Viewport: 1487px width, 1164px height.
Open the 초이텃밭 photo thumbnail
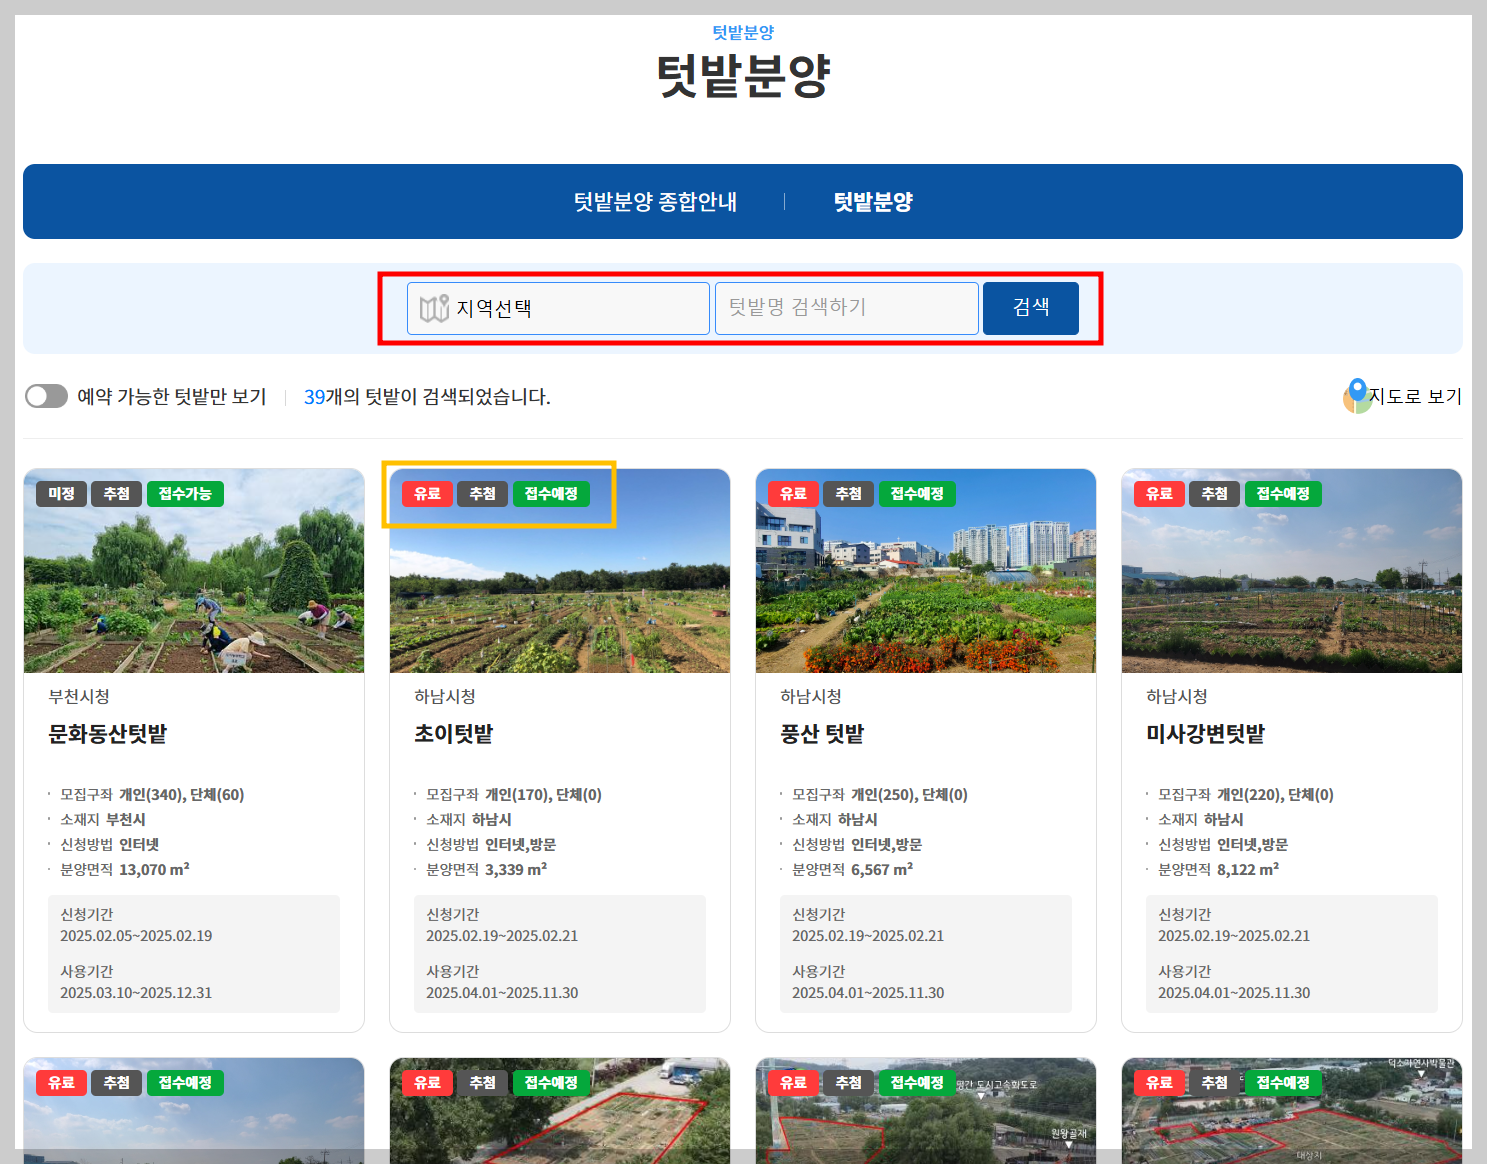tap(560, 571)
